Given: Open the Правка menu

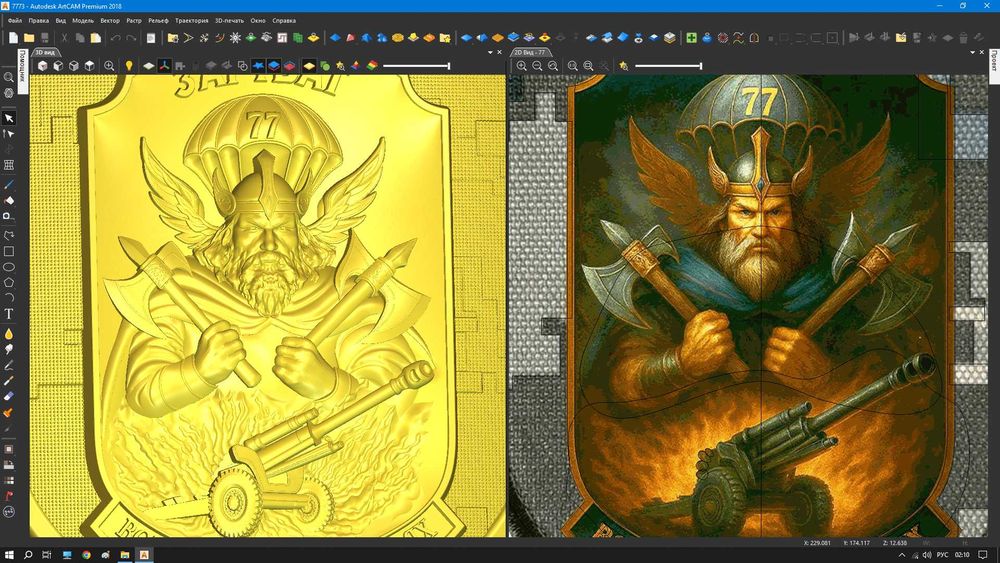Looking at the screenshot, I should point(39,20).
